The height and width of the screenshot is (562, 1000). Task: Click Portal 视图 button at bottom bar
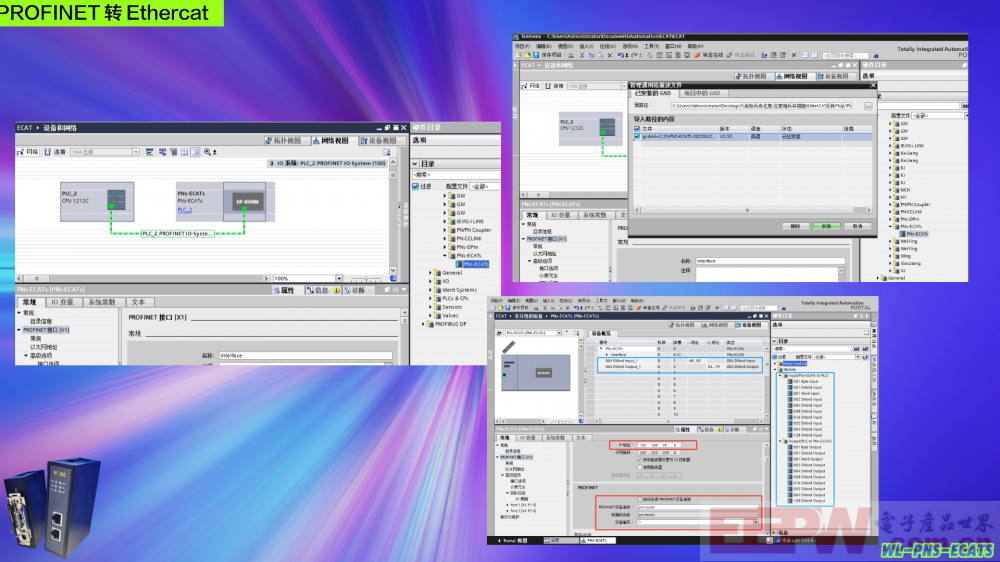(x=514, y=540)
